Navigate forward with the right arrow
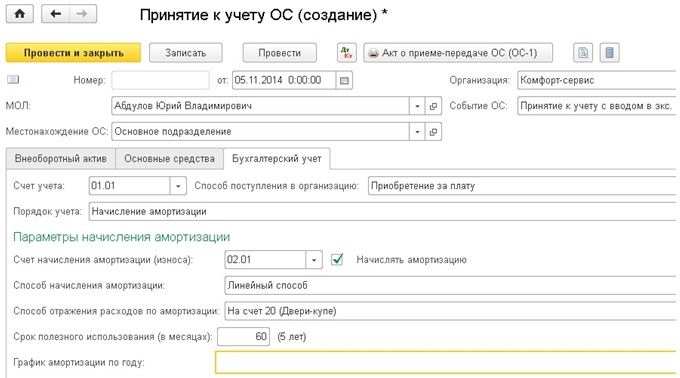 82,14
